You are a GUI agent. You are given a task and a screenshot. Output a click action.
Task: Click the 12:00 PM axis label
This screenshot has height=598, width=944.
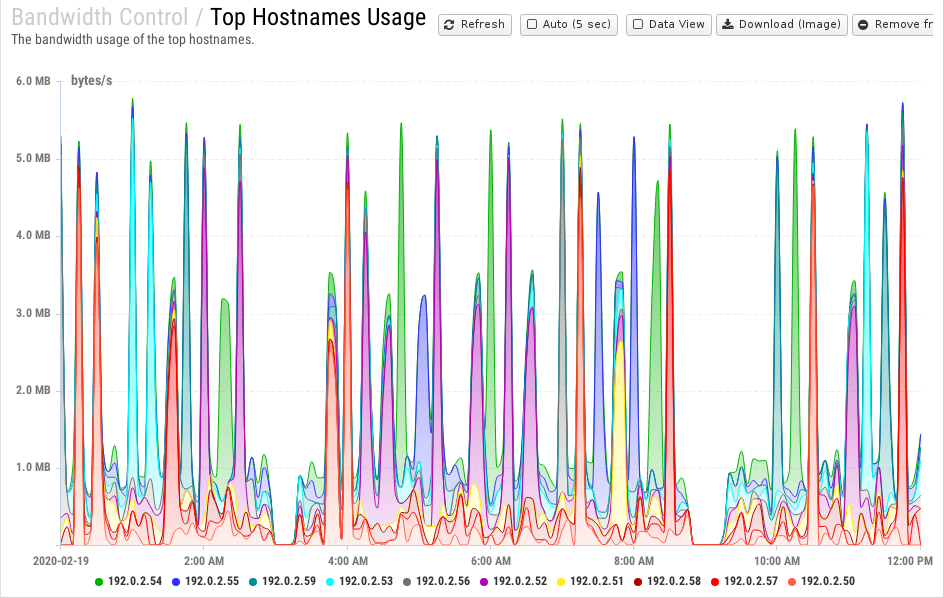910,561
